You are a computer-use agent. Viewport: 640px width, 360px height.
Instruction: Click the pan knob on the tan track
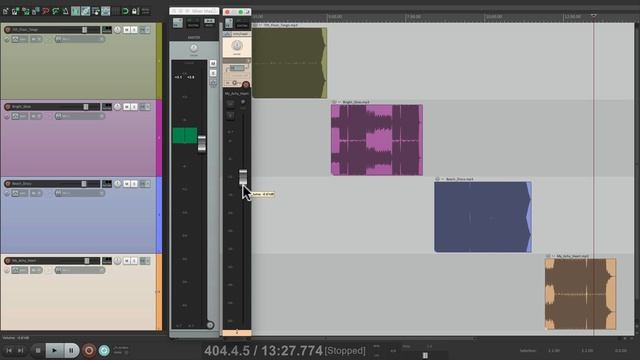(x=118, y=260)
